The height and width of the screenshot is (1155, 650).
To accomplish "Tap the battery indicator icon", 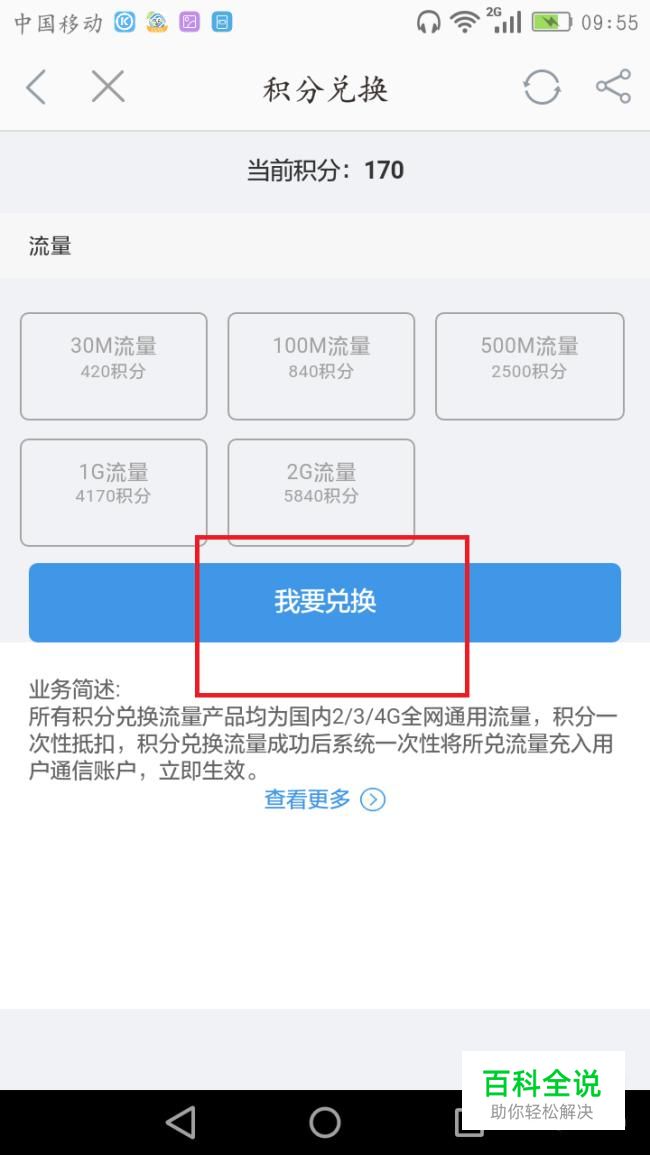I will coord(551,22).
